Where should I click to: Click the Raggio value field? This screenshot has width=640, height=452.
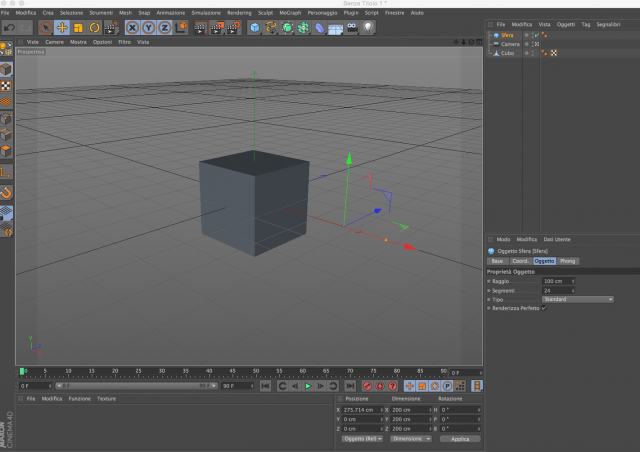coord(556,281)
